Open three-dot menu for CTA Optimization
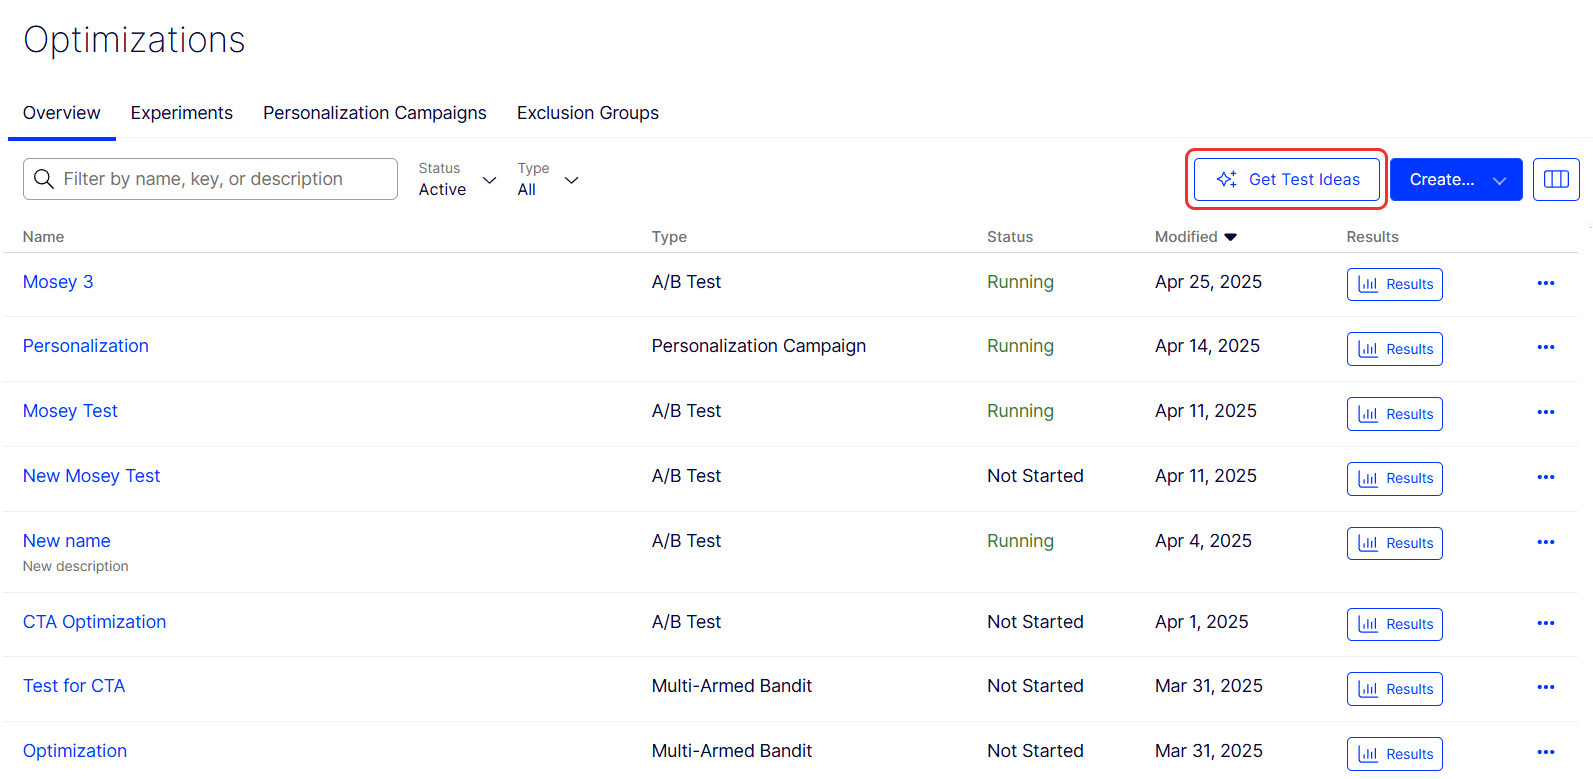The image size is (1593, 779). pyautogui.click(x=1545, y=623)
